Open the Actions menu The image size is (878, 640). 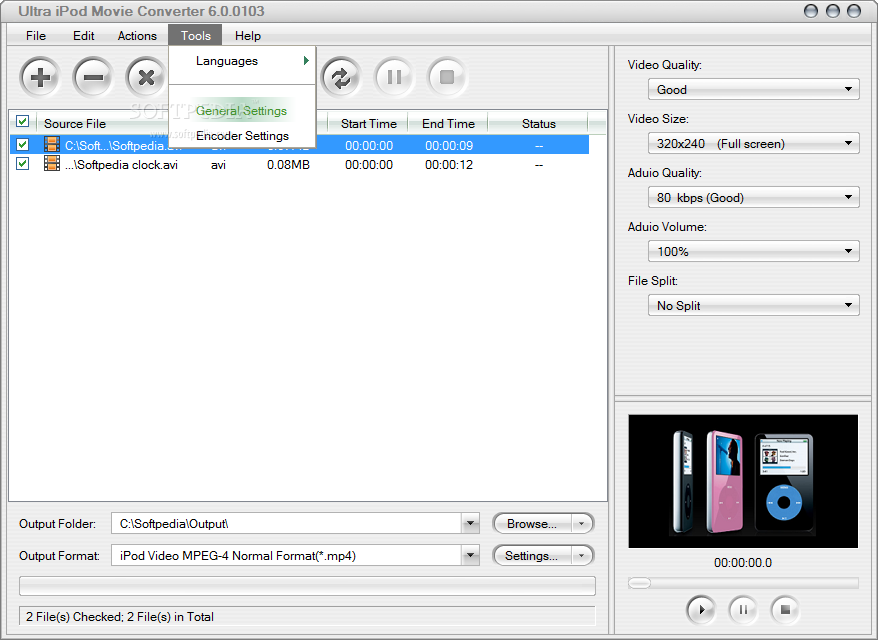click(x=137, y=35)
